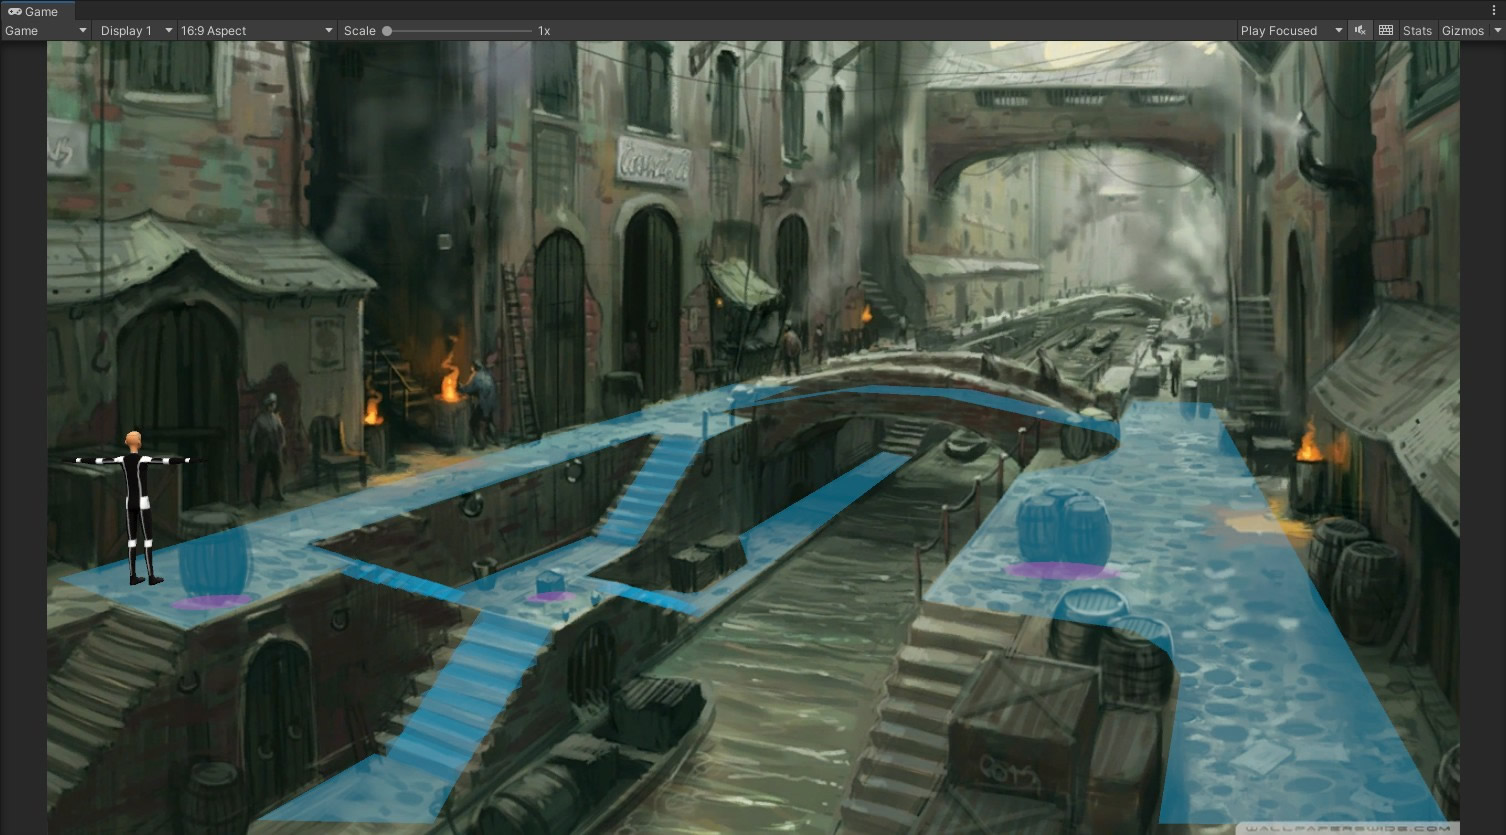This screenshot has height=835, width=1506.
Task: Toggle the keyboard shortcuts icon
Action: (x=1386, y=30)
